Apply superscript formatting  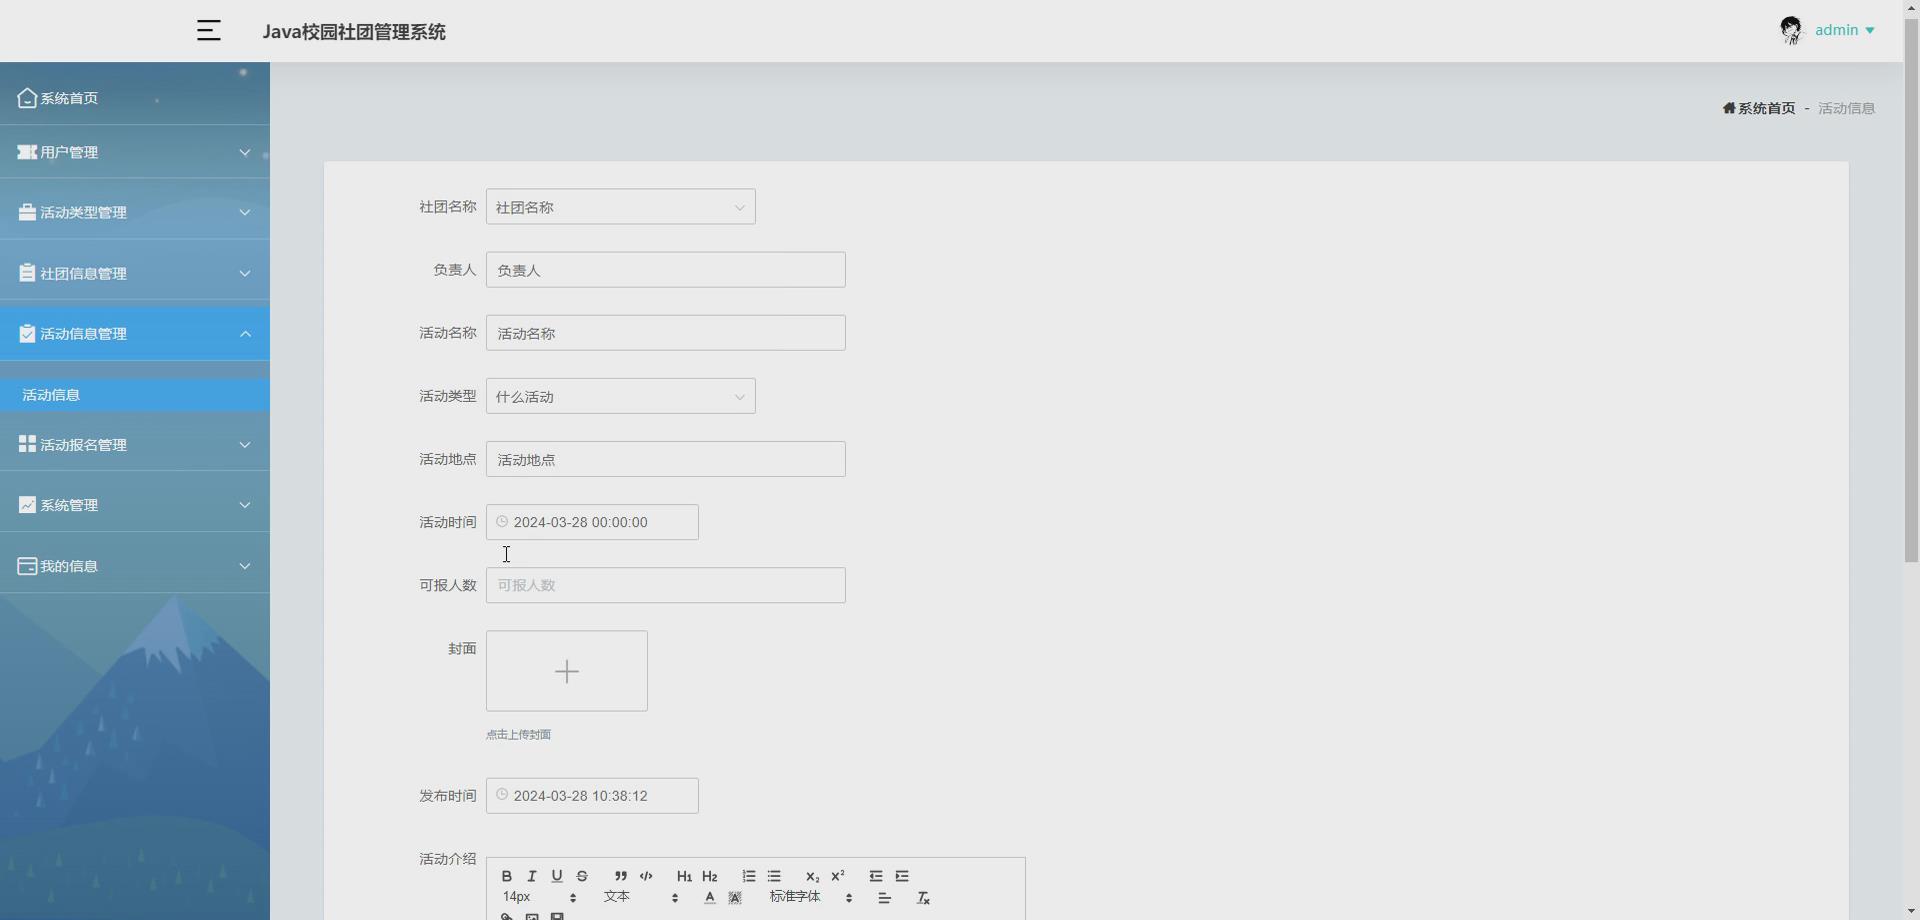click(x=838, y=876)
